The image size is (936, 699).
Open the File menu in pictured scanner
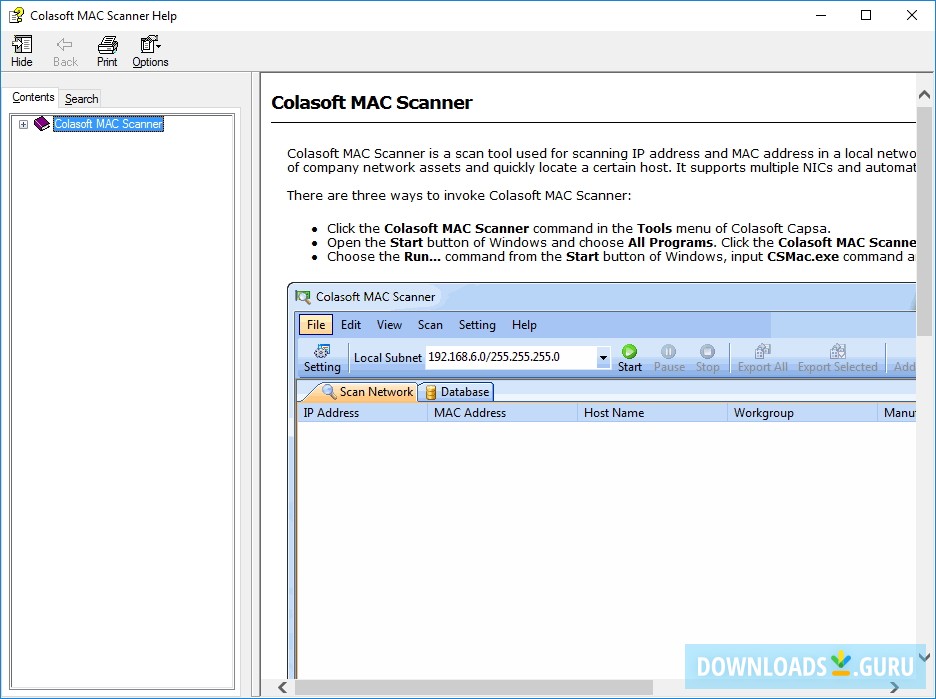(x=316, y=325)
